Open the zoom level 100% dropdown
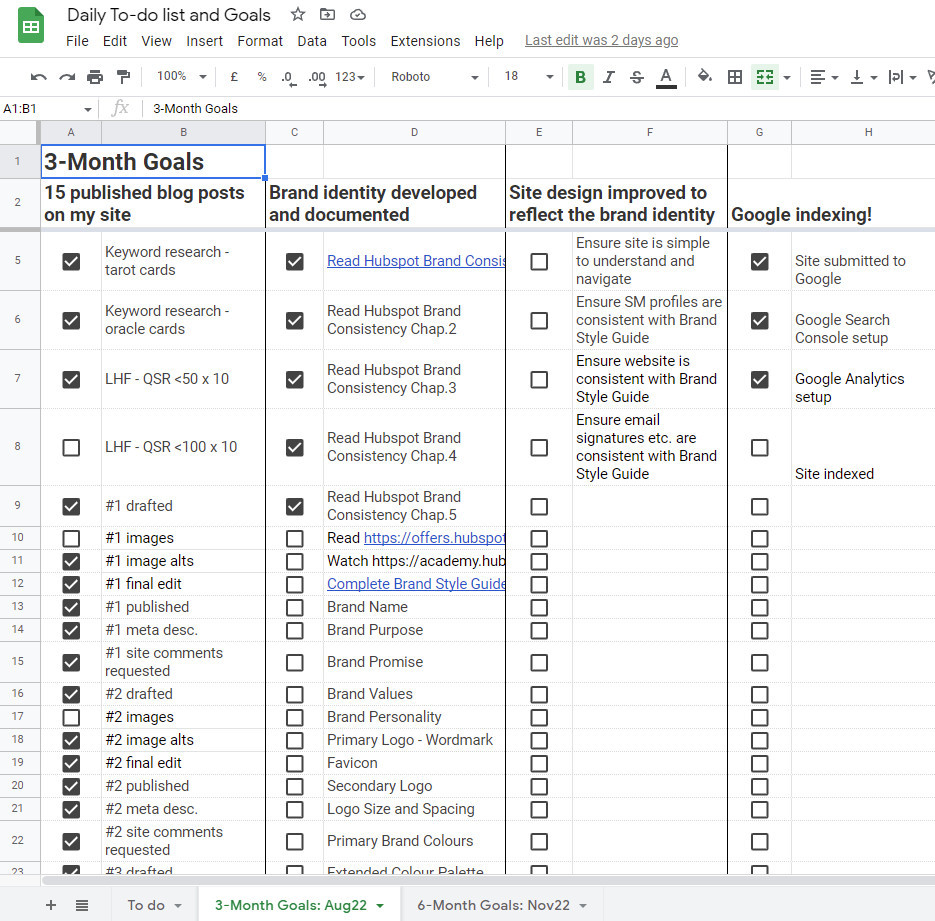 181,77
